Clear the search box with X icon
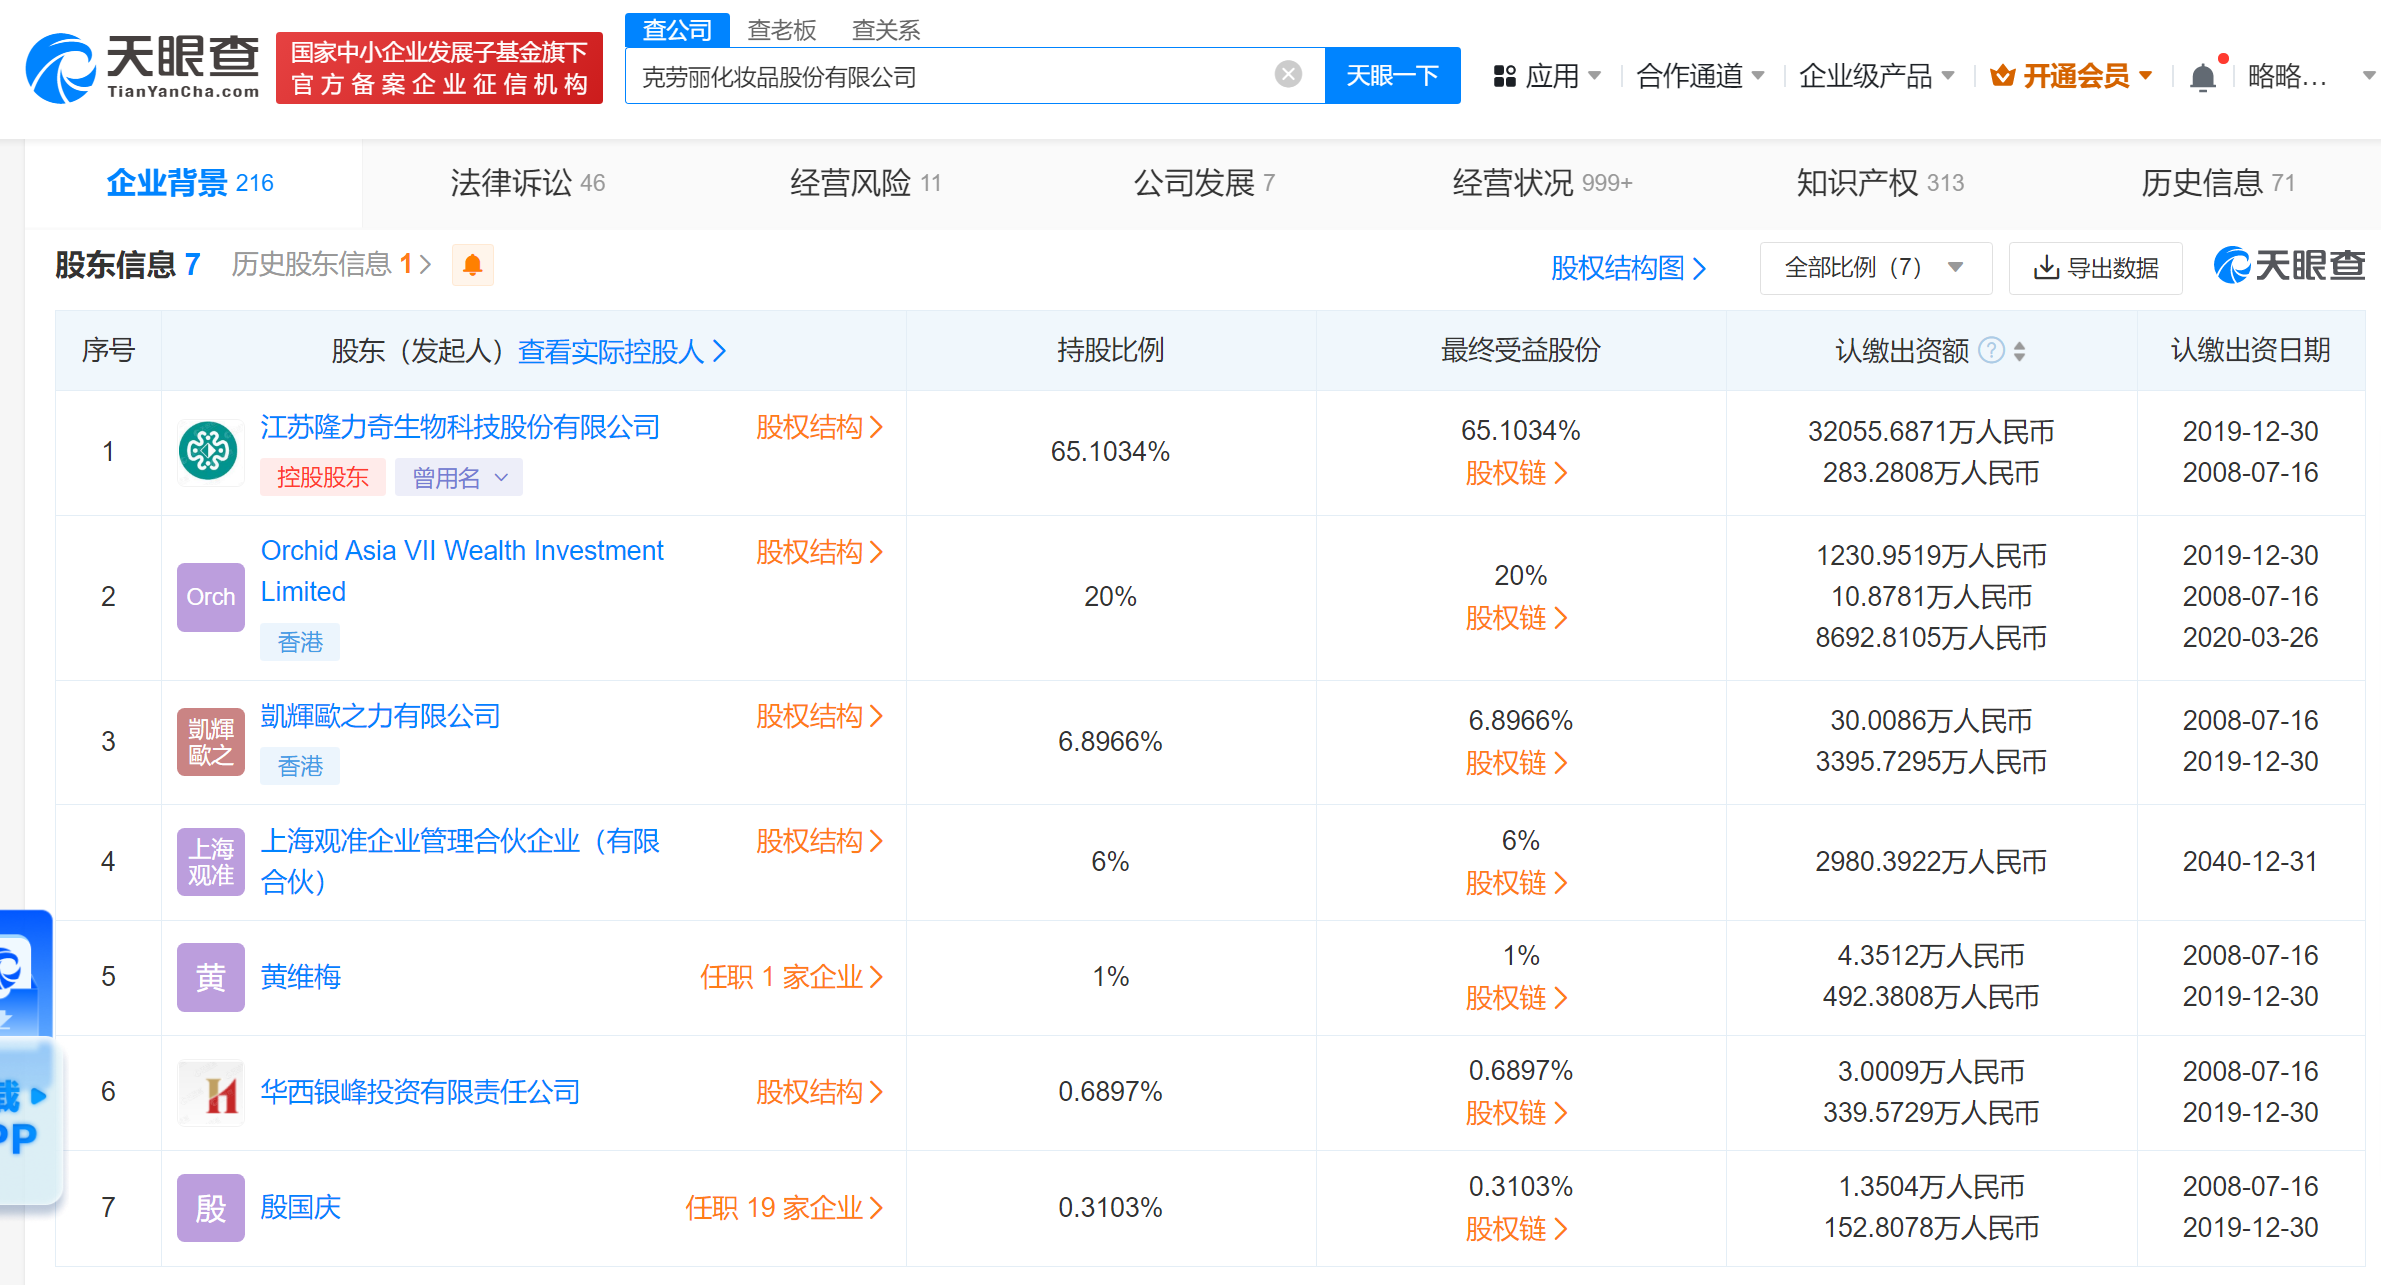This screenshot has height=1285, width=2381. [x=1288, y=74]
